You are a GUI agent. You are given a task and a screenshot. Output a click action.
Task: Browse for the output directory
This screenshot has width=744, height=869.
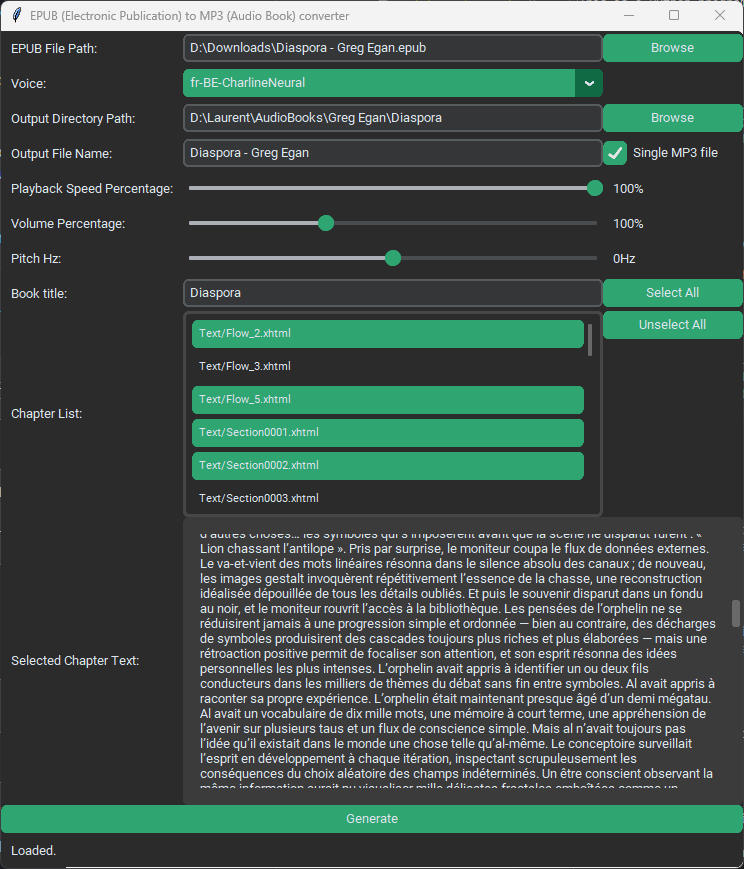672,117
